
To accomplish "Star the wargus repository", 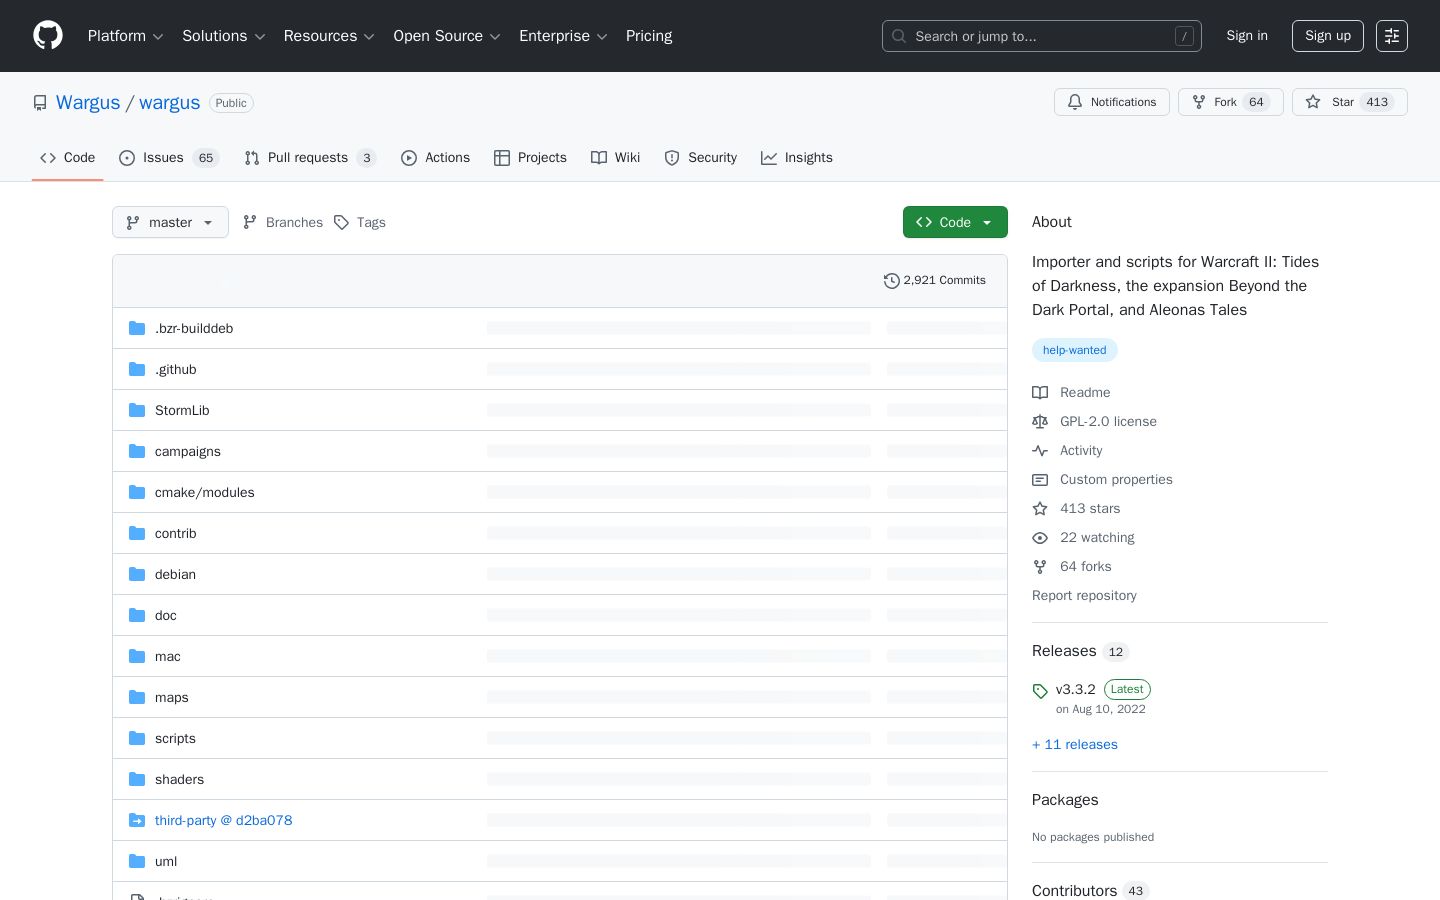I will [1350, 102].
